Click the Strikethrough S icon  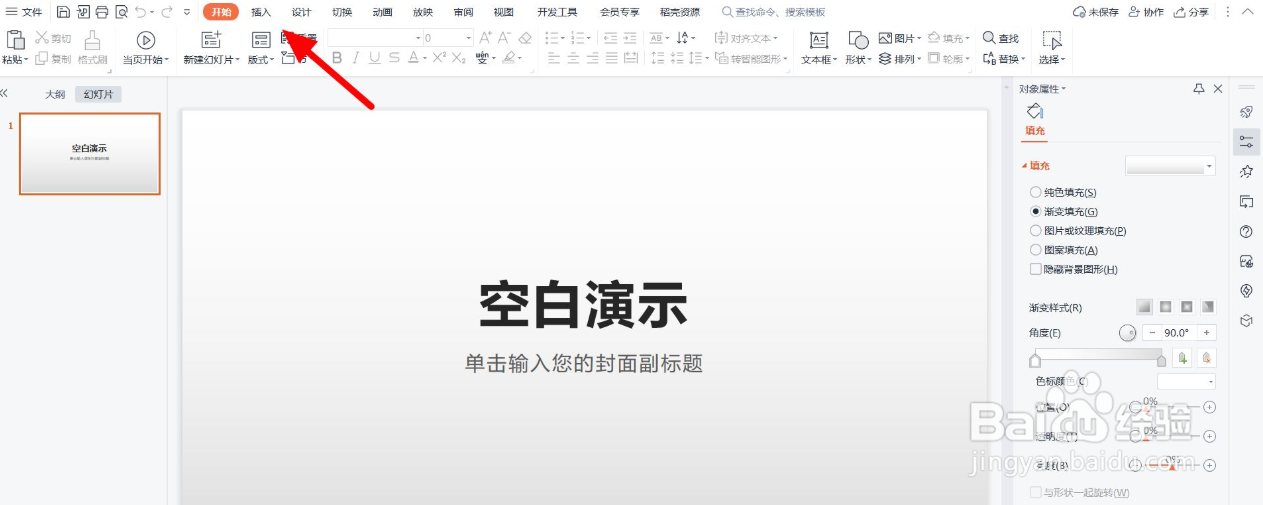click(x=393, y=58)
